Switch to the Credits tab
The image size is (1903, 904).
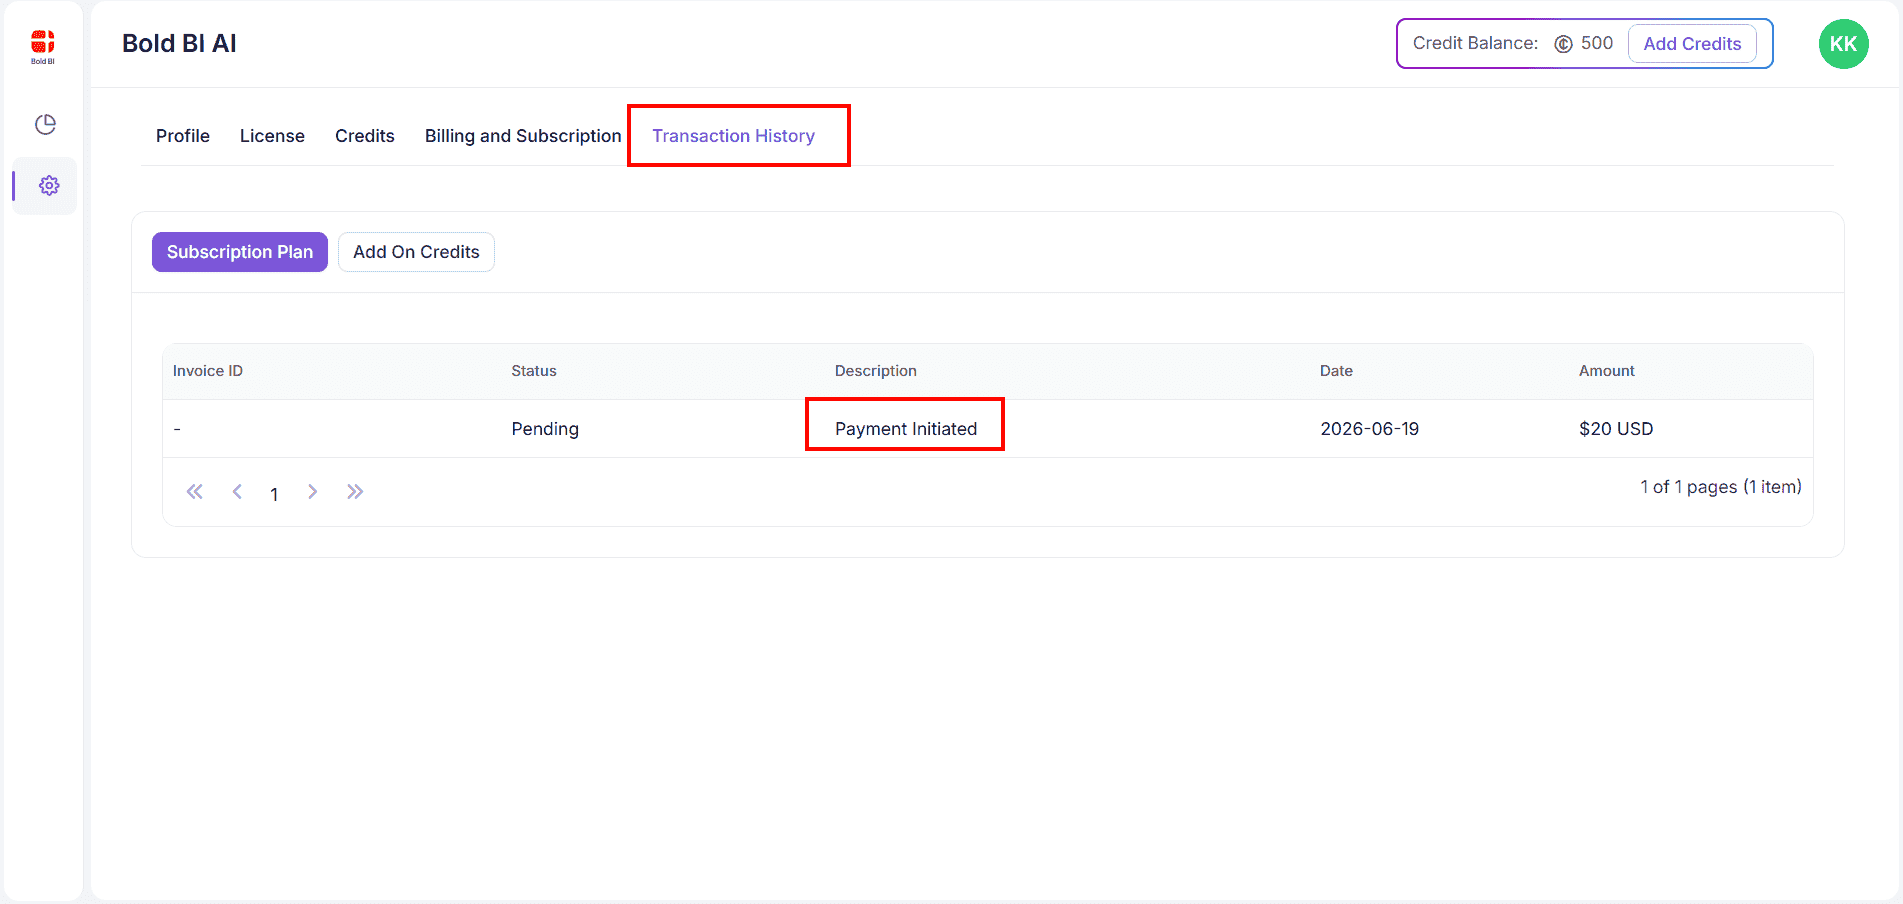click(365, 136)
